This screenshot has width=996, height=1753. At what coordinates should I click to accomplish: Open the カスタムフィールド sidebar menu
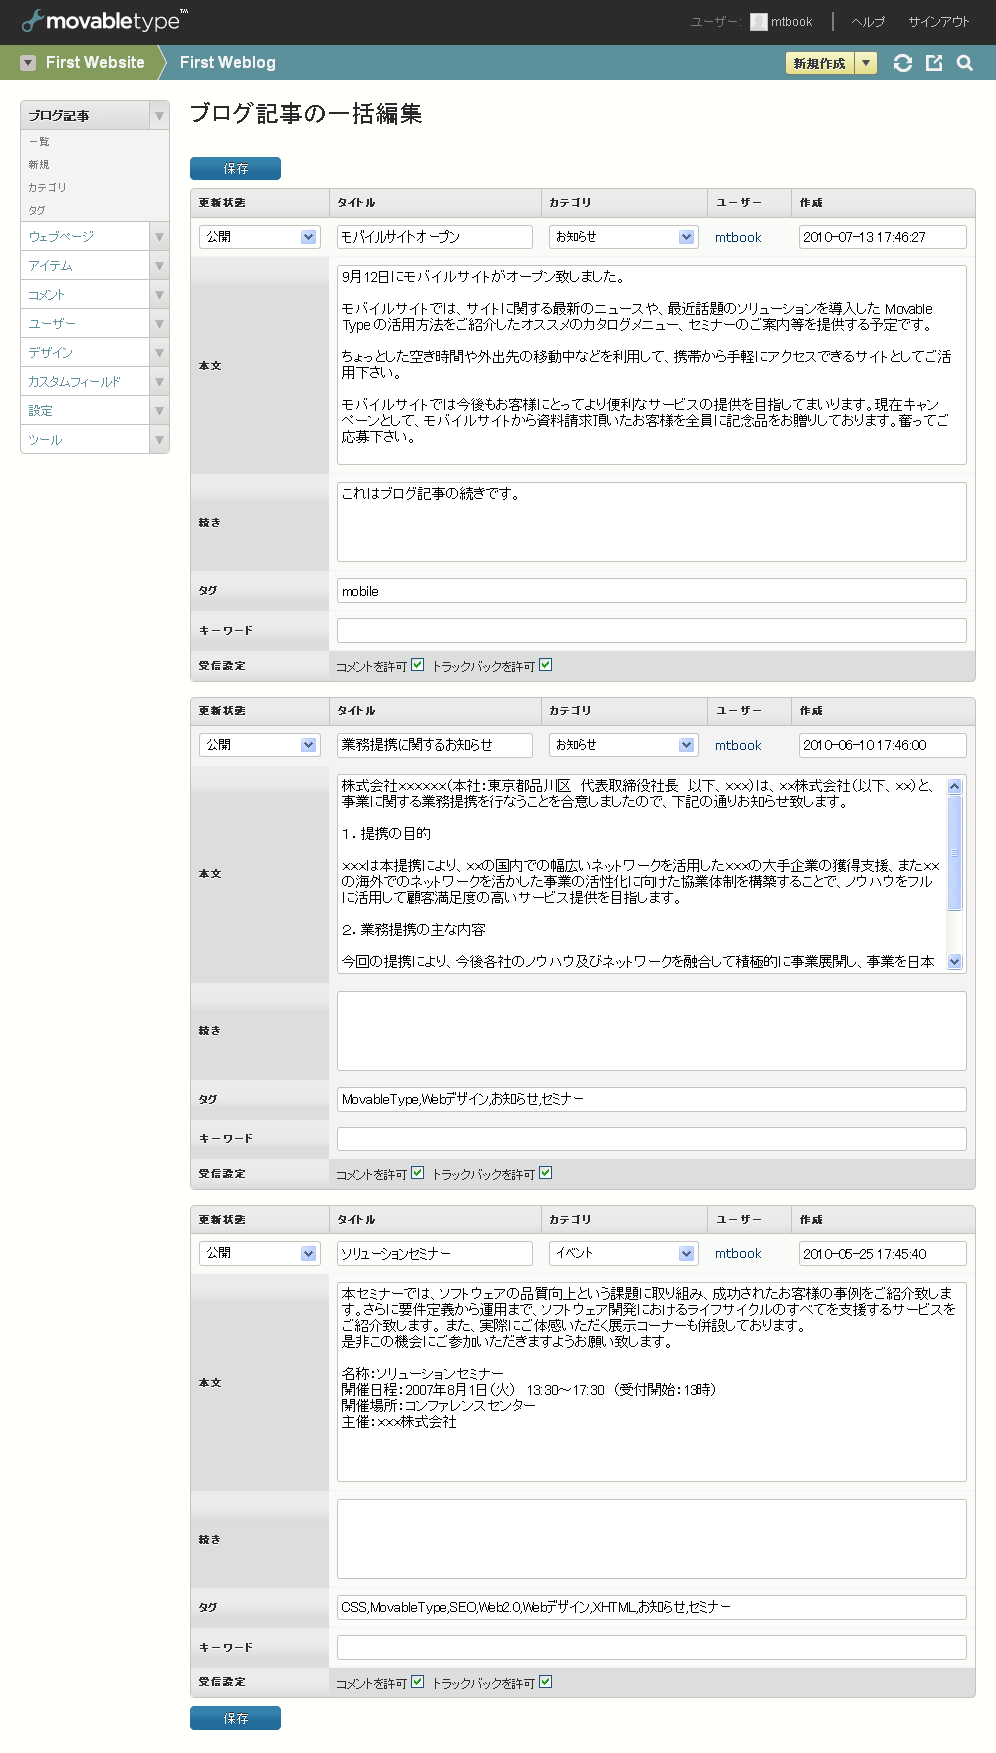pyautogui.click(x=74, y=382)
